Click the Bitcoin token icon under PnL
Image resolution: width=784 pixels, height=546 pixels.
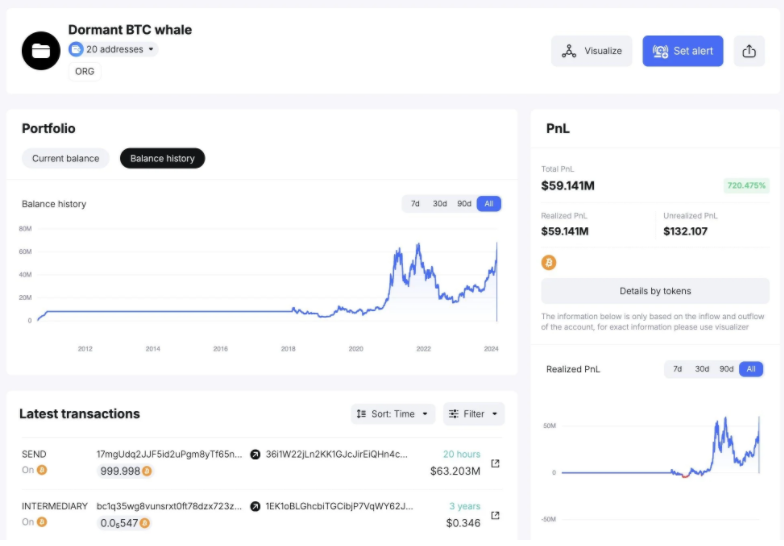[548, 262]
